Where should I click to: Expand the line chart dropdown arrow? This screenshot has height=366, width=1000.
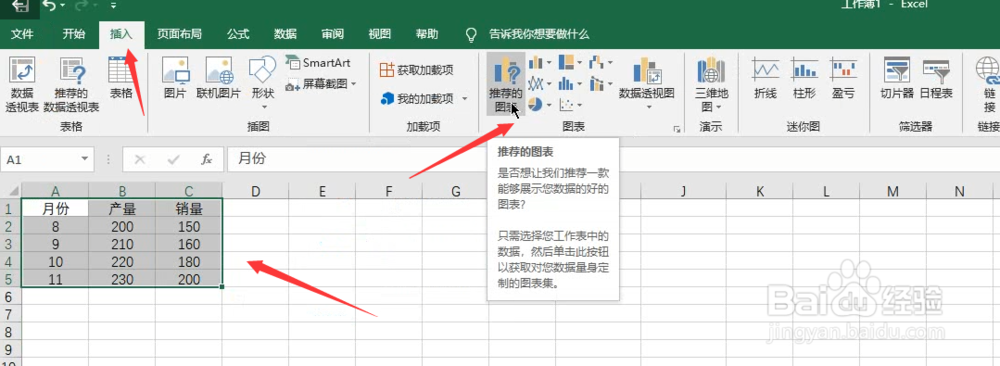coord(548,84)
